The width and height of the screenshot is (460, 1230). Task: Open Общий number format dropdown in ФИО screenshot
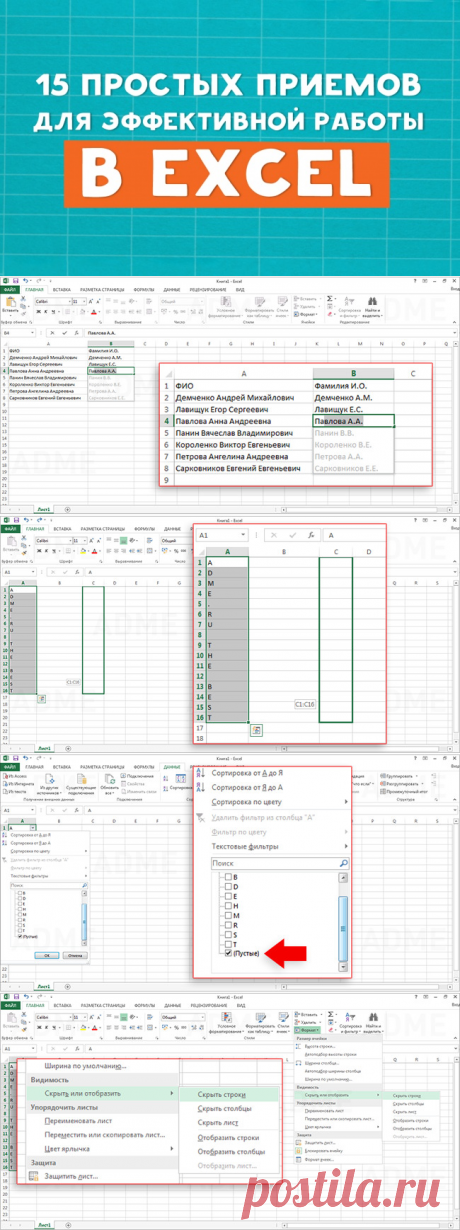click(203, 300)
